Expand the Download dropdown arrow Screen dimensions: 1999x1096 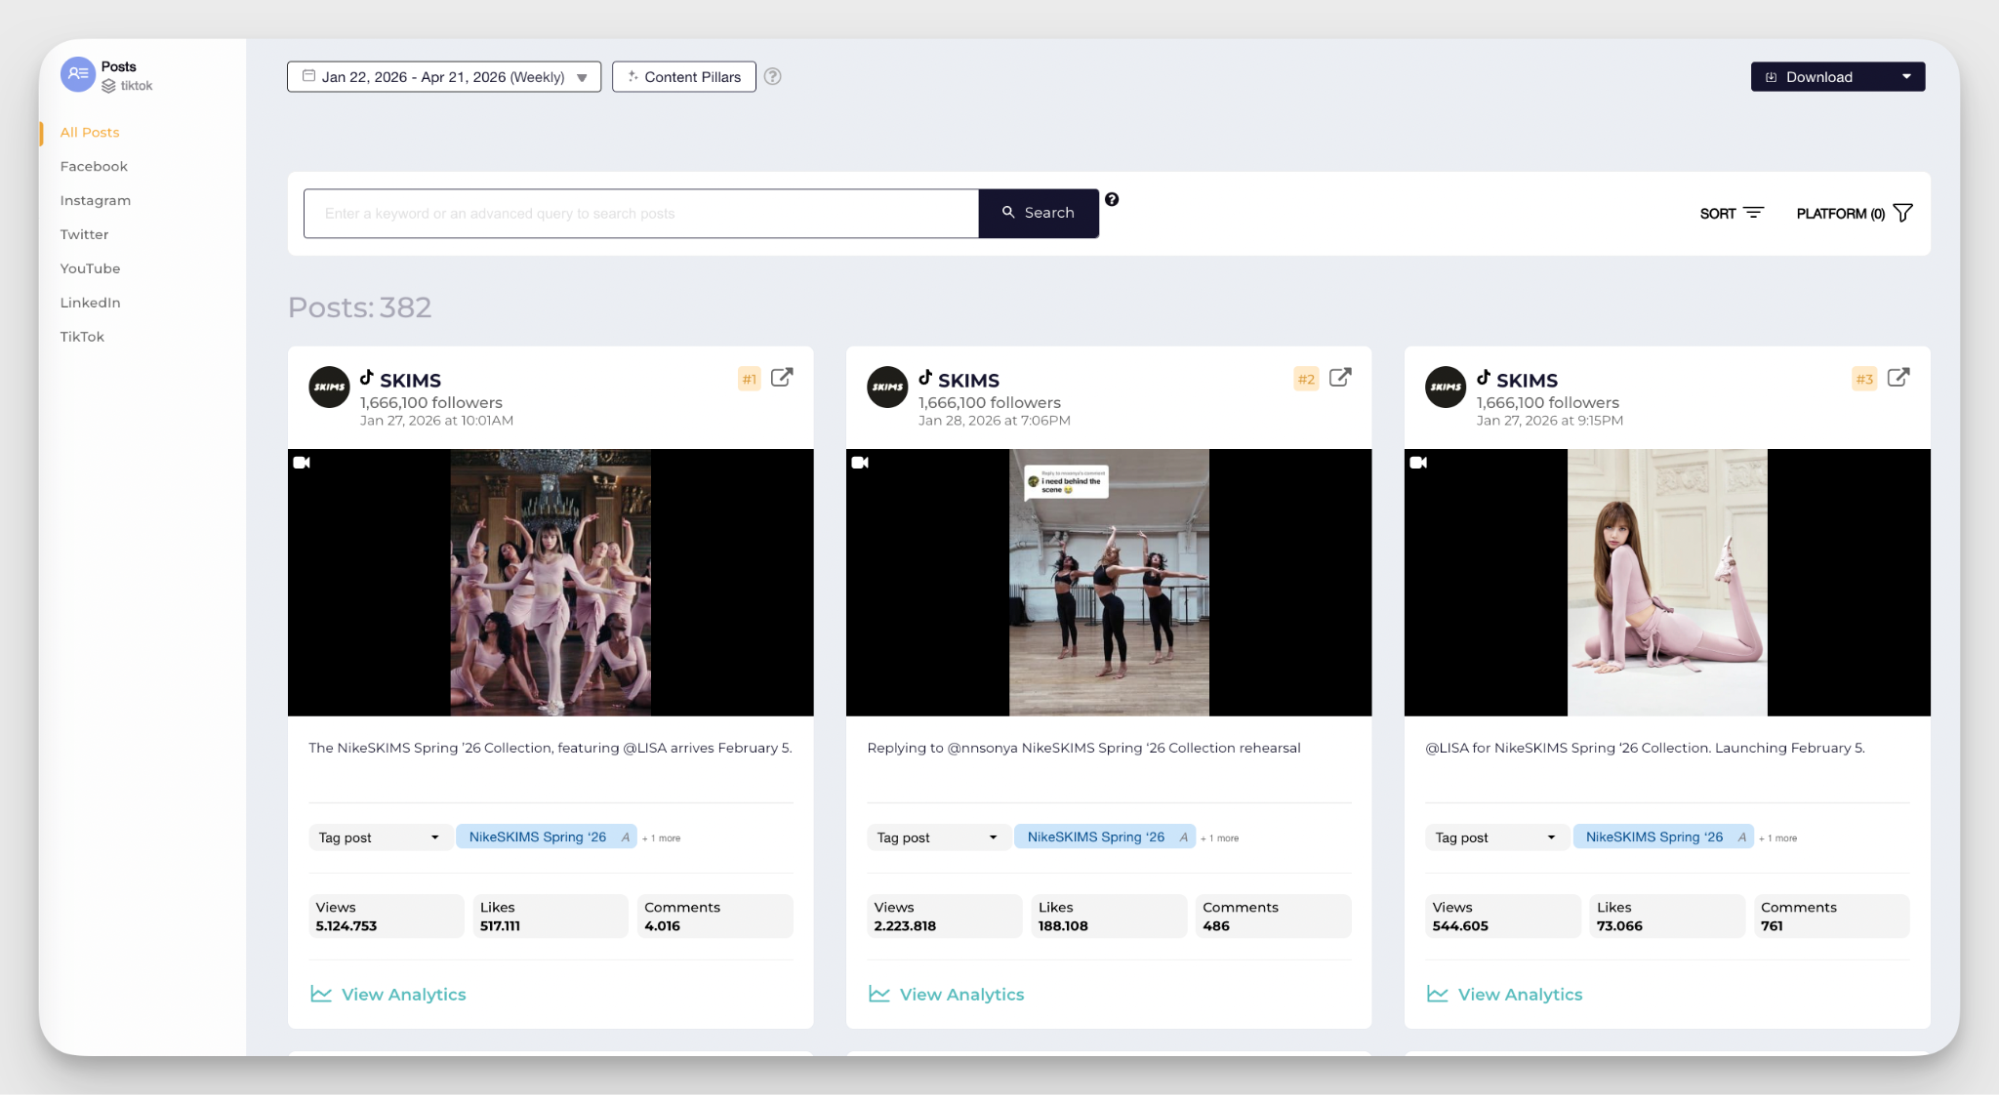[1907, 77]
